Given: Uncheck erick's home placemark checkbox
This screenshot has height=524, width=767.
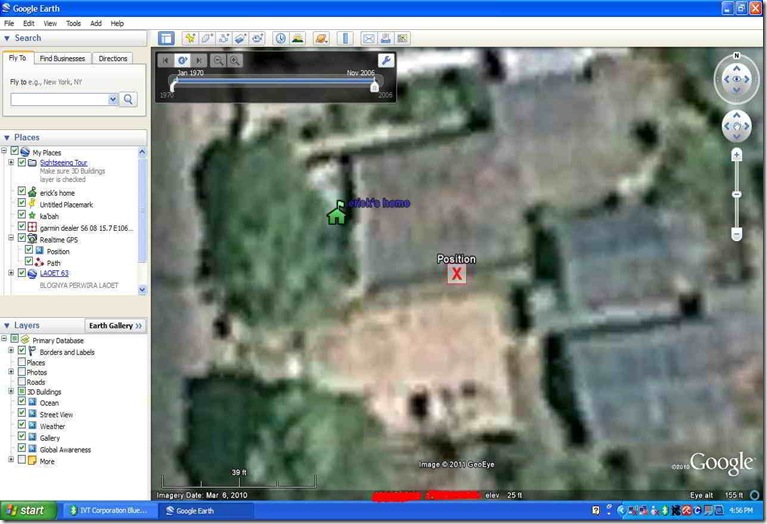Looking at the screenshot, I should pos(22,191).
